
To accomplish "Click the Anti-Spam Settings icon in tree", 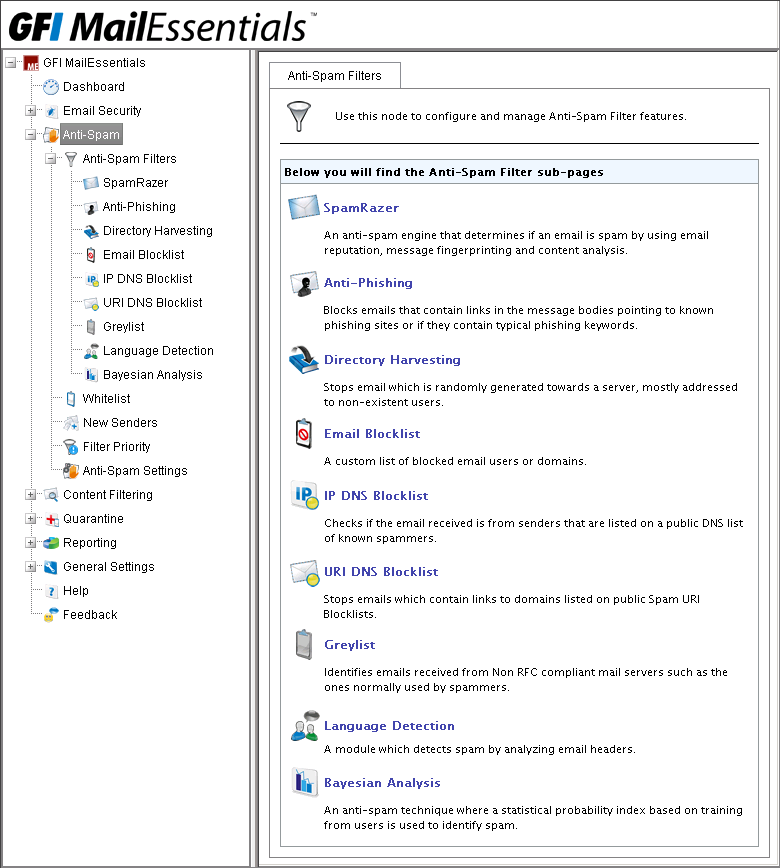I will click(x=71, y=471).
